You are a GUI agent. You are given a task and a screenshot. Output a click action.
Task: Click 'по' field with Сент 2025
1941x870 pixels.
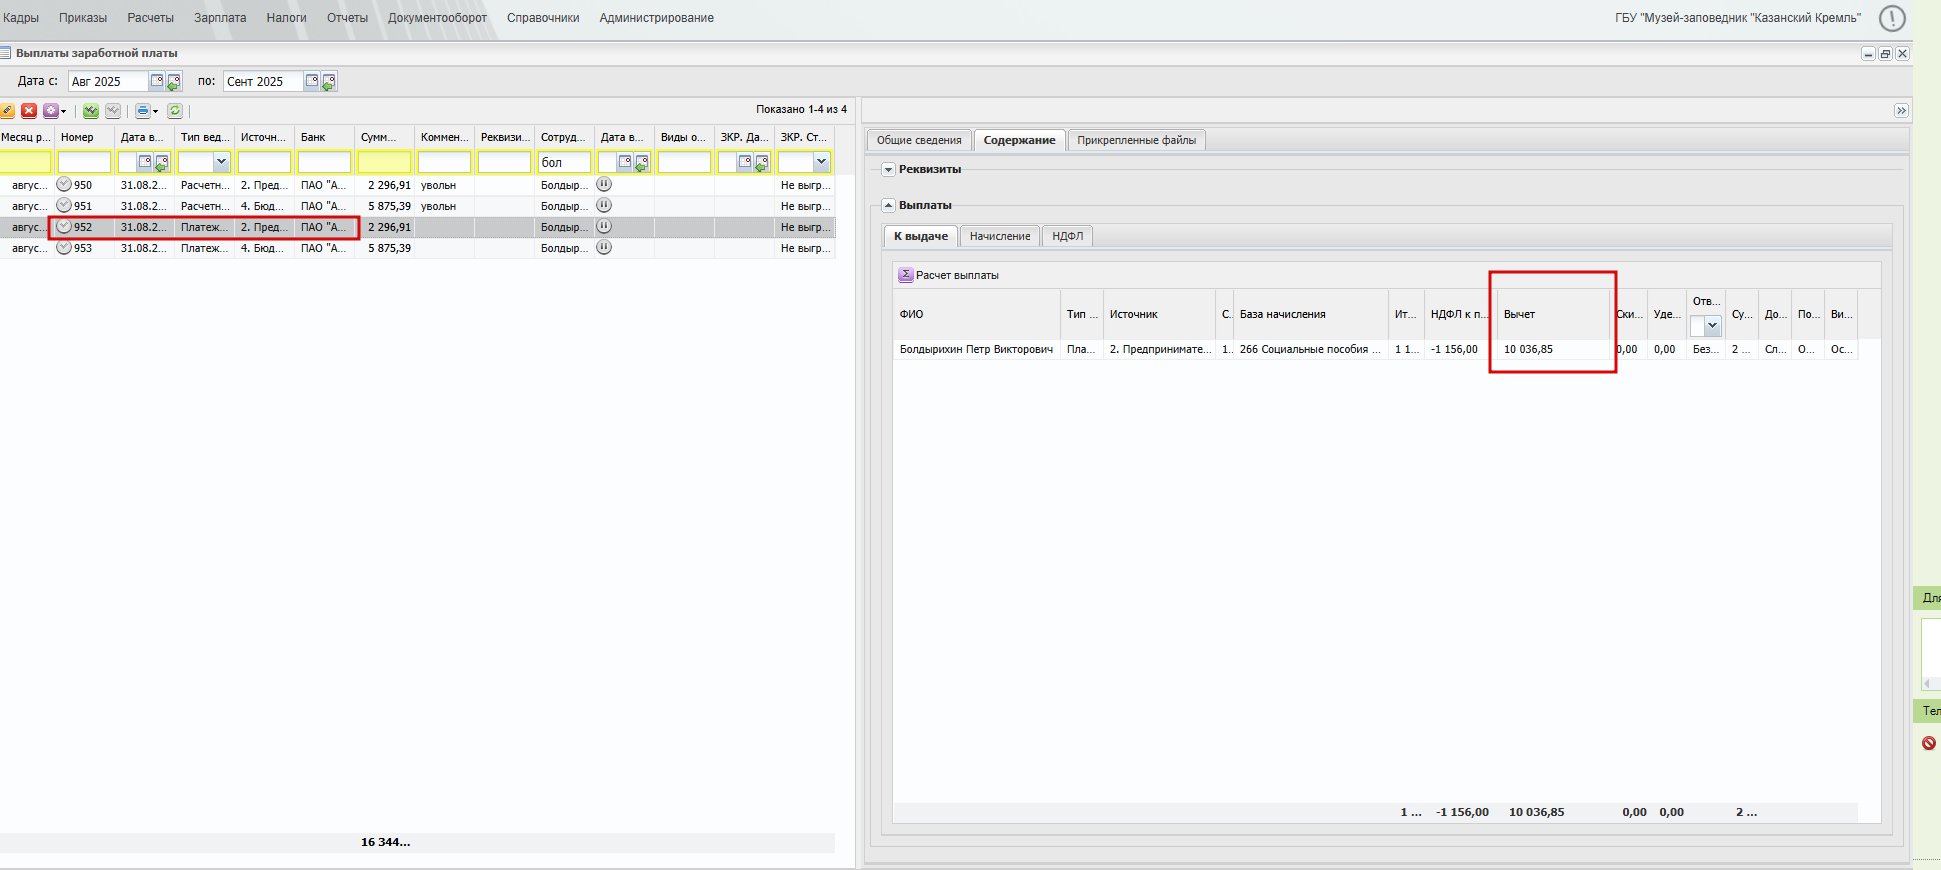263,81
